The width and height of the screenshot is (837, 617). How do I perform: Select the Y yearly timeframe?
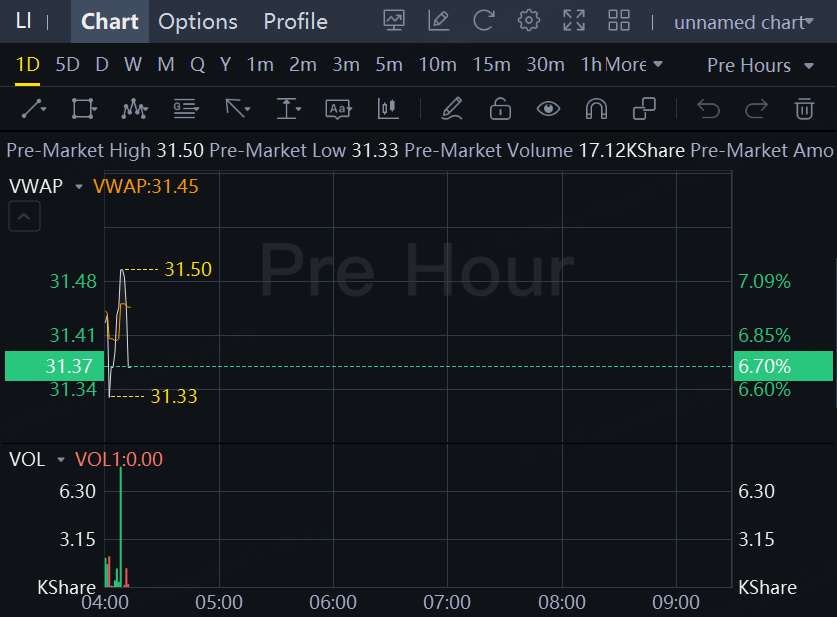pyautogui.click(x=225, y=65)
